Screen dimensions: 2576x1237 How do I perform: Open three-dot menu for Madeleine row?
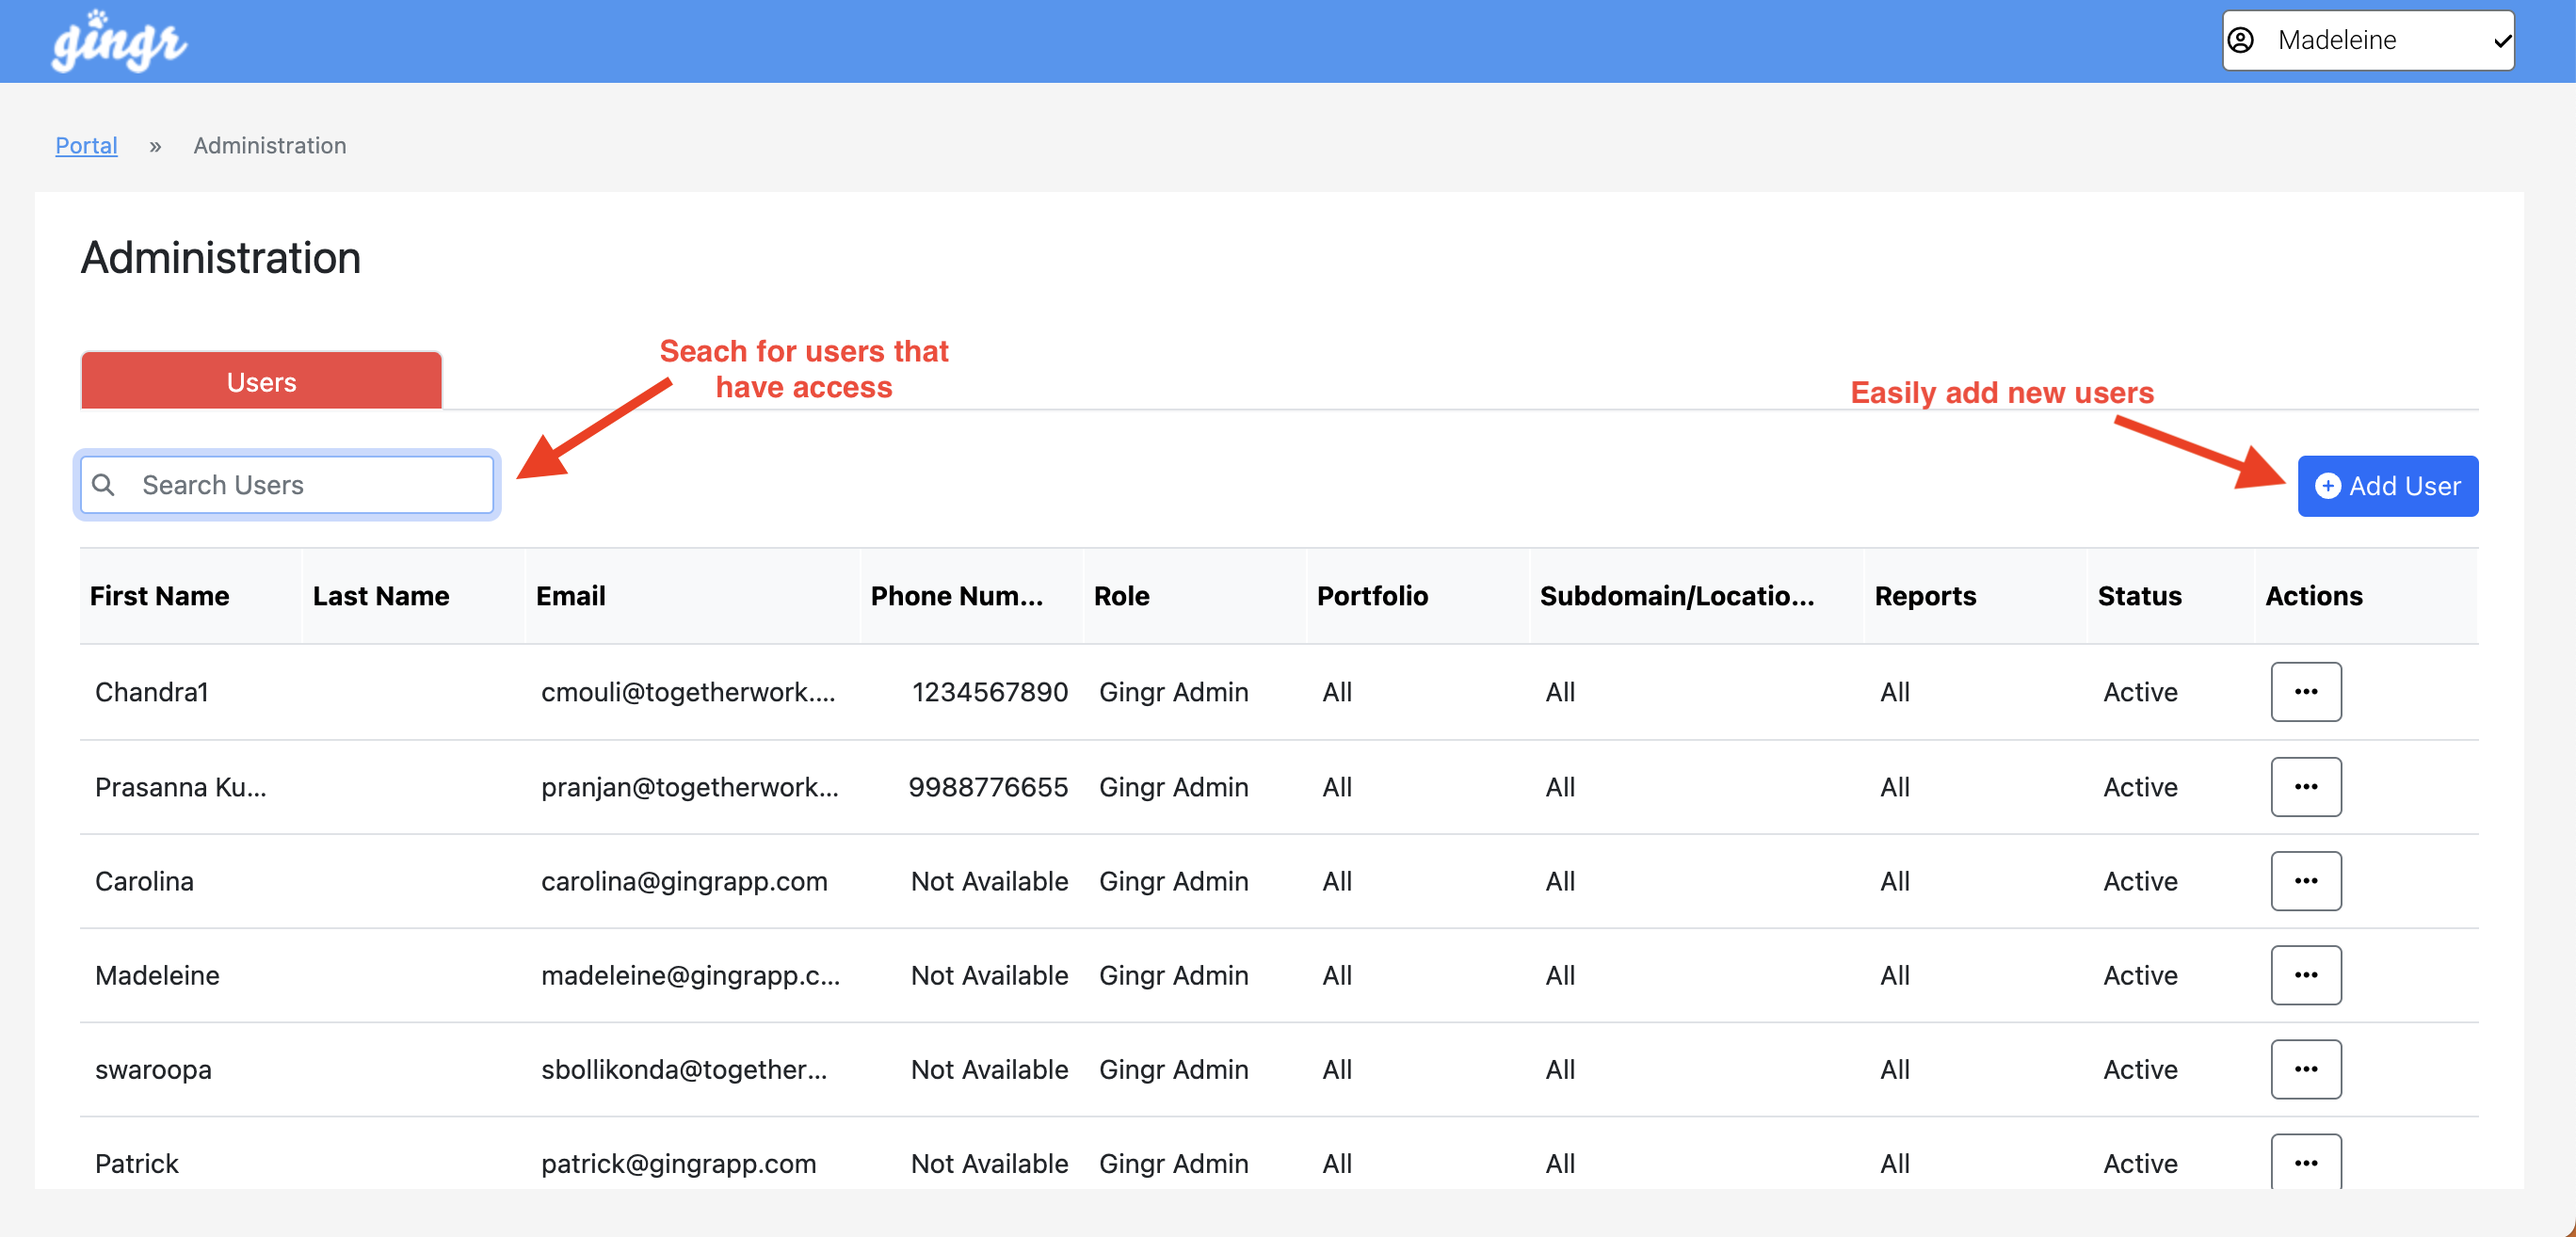click(2305, 975)
